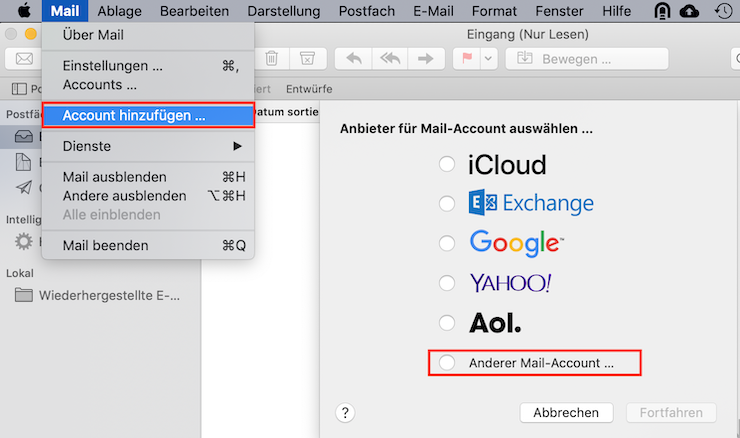Open the flag color dropdown arrow
The image size is (740, 438).
[488, 58]
